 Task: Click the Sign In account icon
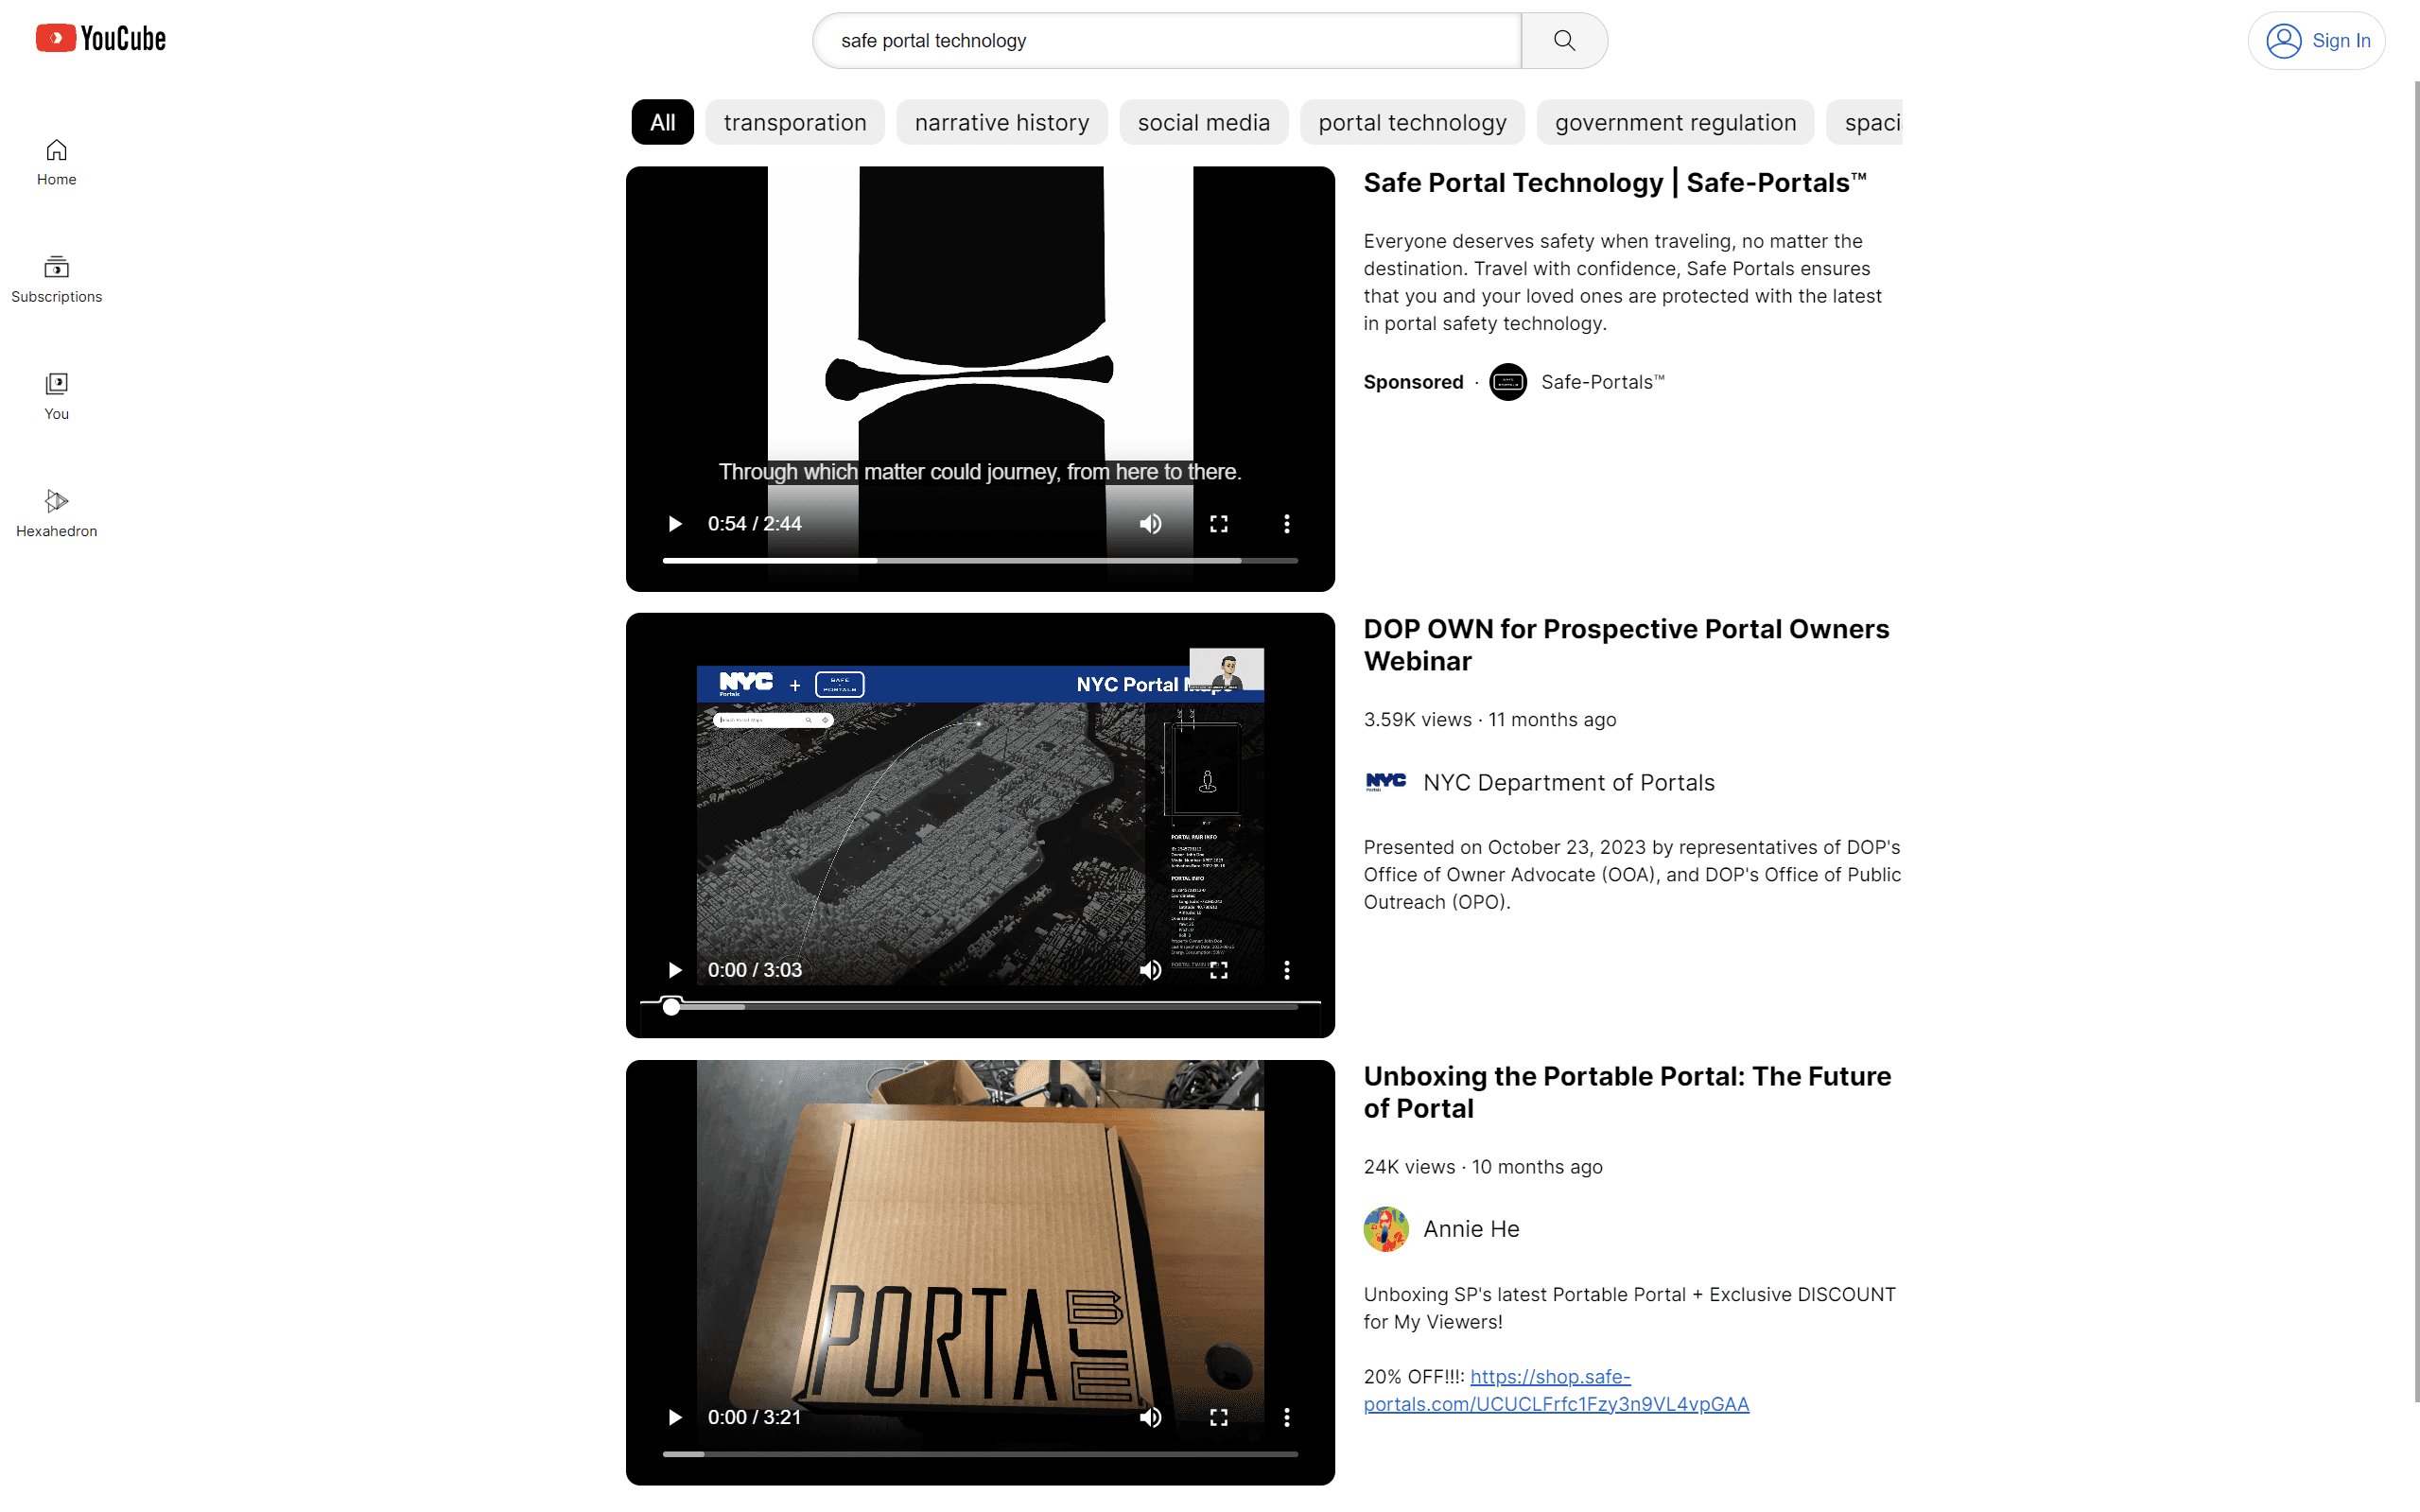[x=2284, y=40]
